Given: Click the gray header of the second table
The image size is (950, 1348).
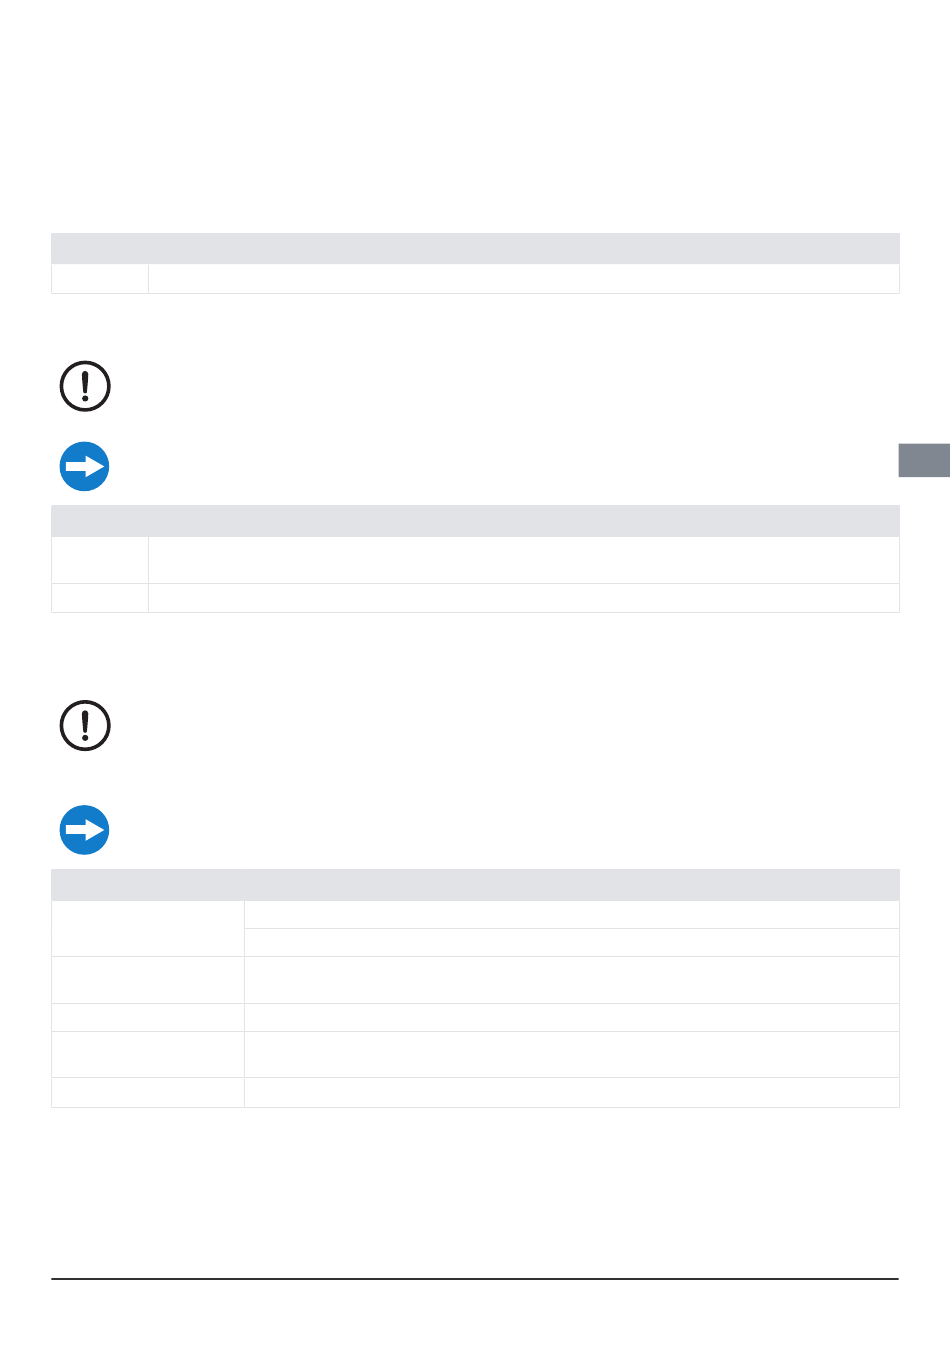Looking at the screenshot, I should point(475,521).
